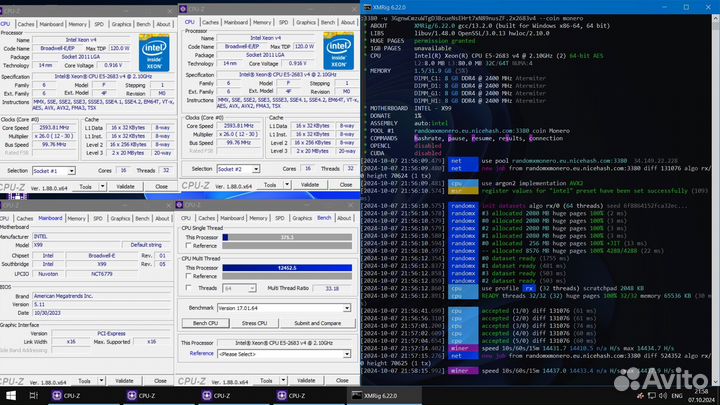The height and width of the screenshot is (405, 720).
Task: Open the Socket #2 selection dropdown
Action: tap(256, 169)
